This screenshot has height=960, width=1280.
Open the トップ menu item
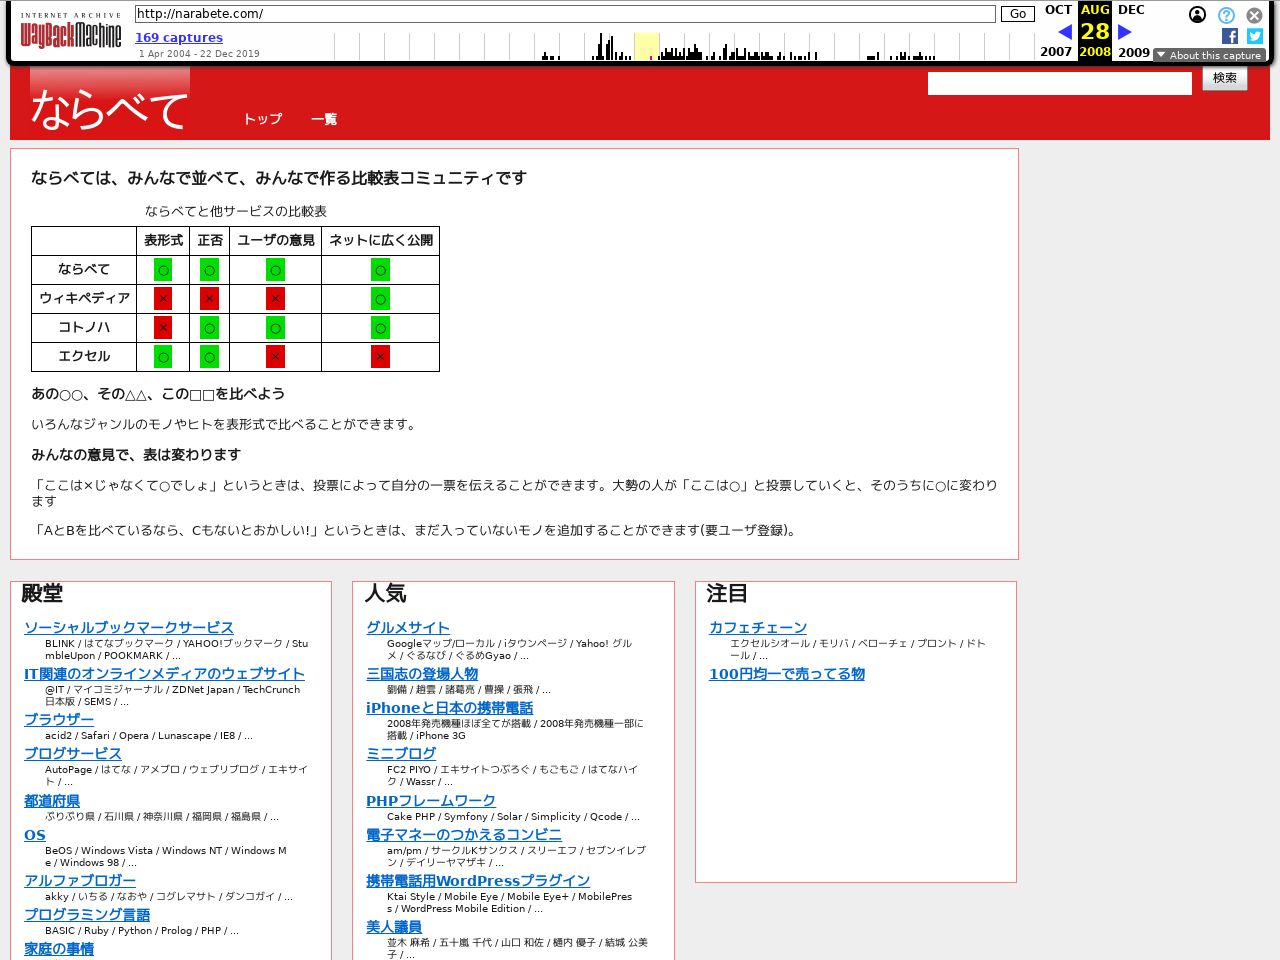(263, 119)
